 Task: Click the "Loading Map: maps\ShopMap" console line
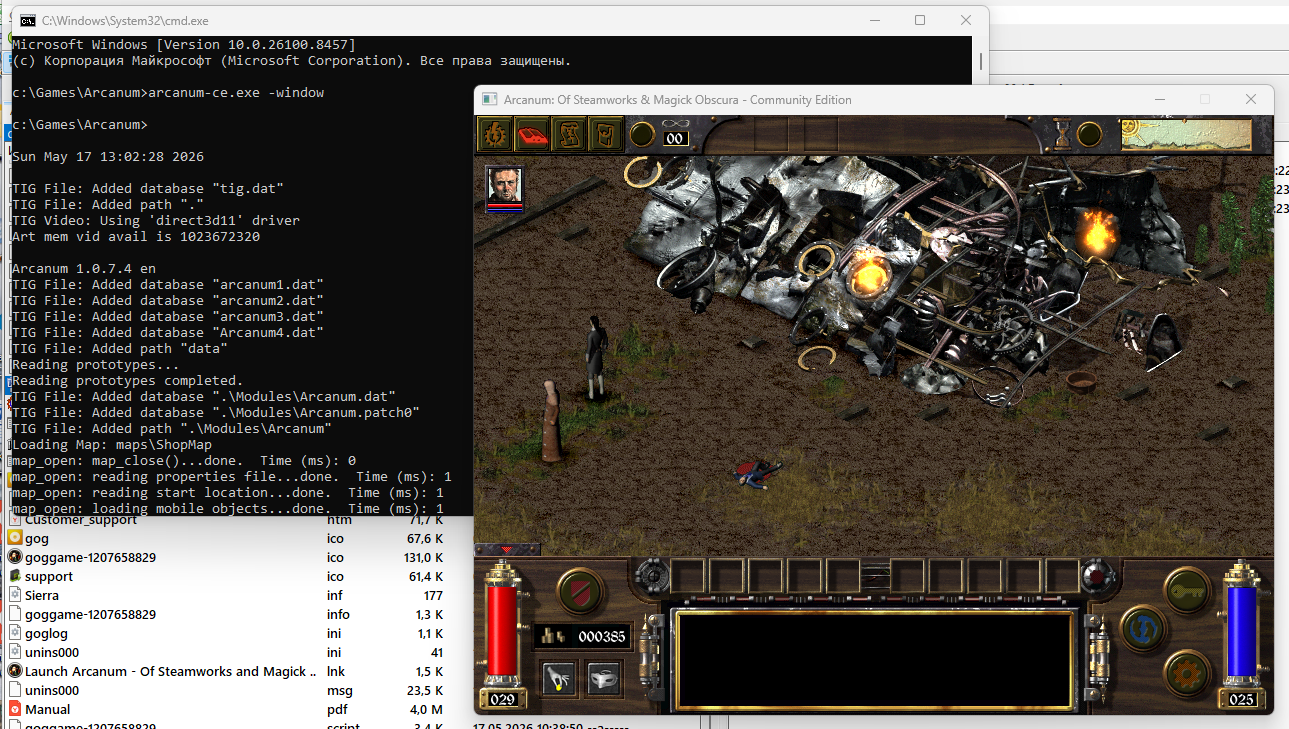(x=112, y=445)
